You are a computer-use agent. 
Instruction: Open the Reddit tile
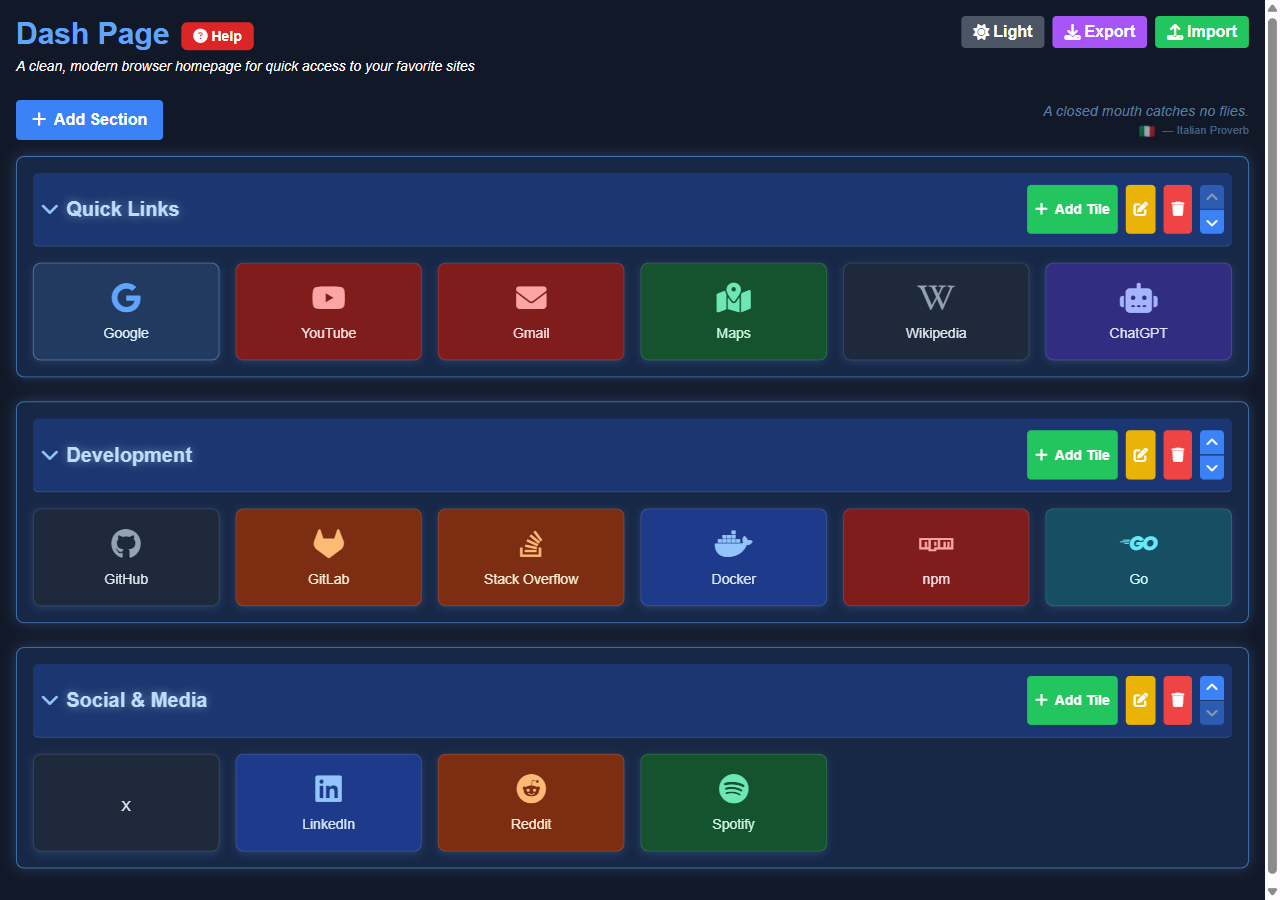coord(531,803)
